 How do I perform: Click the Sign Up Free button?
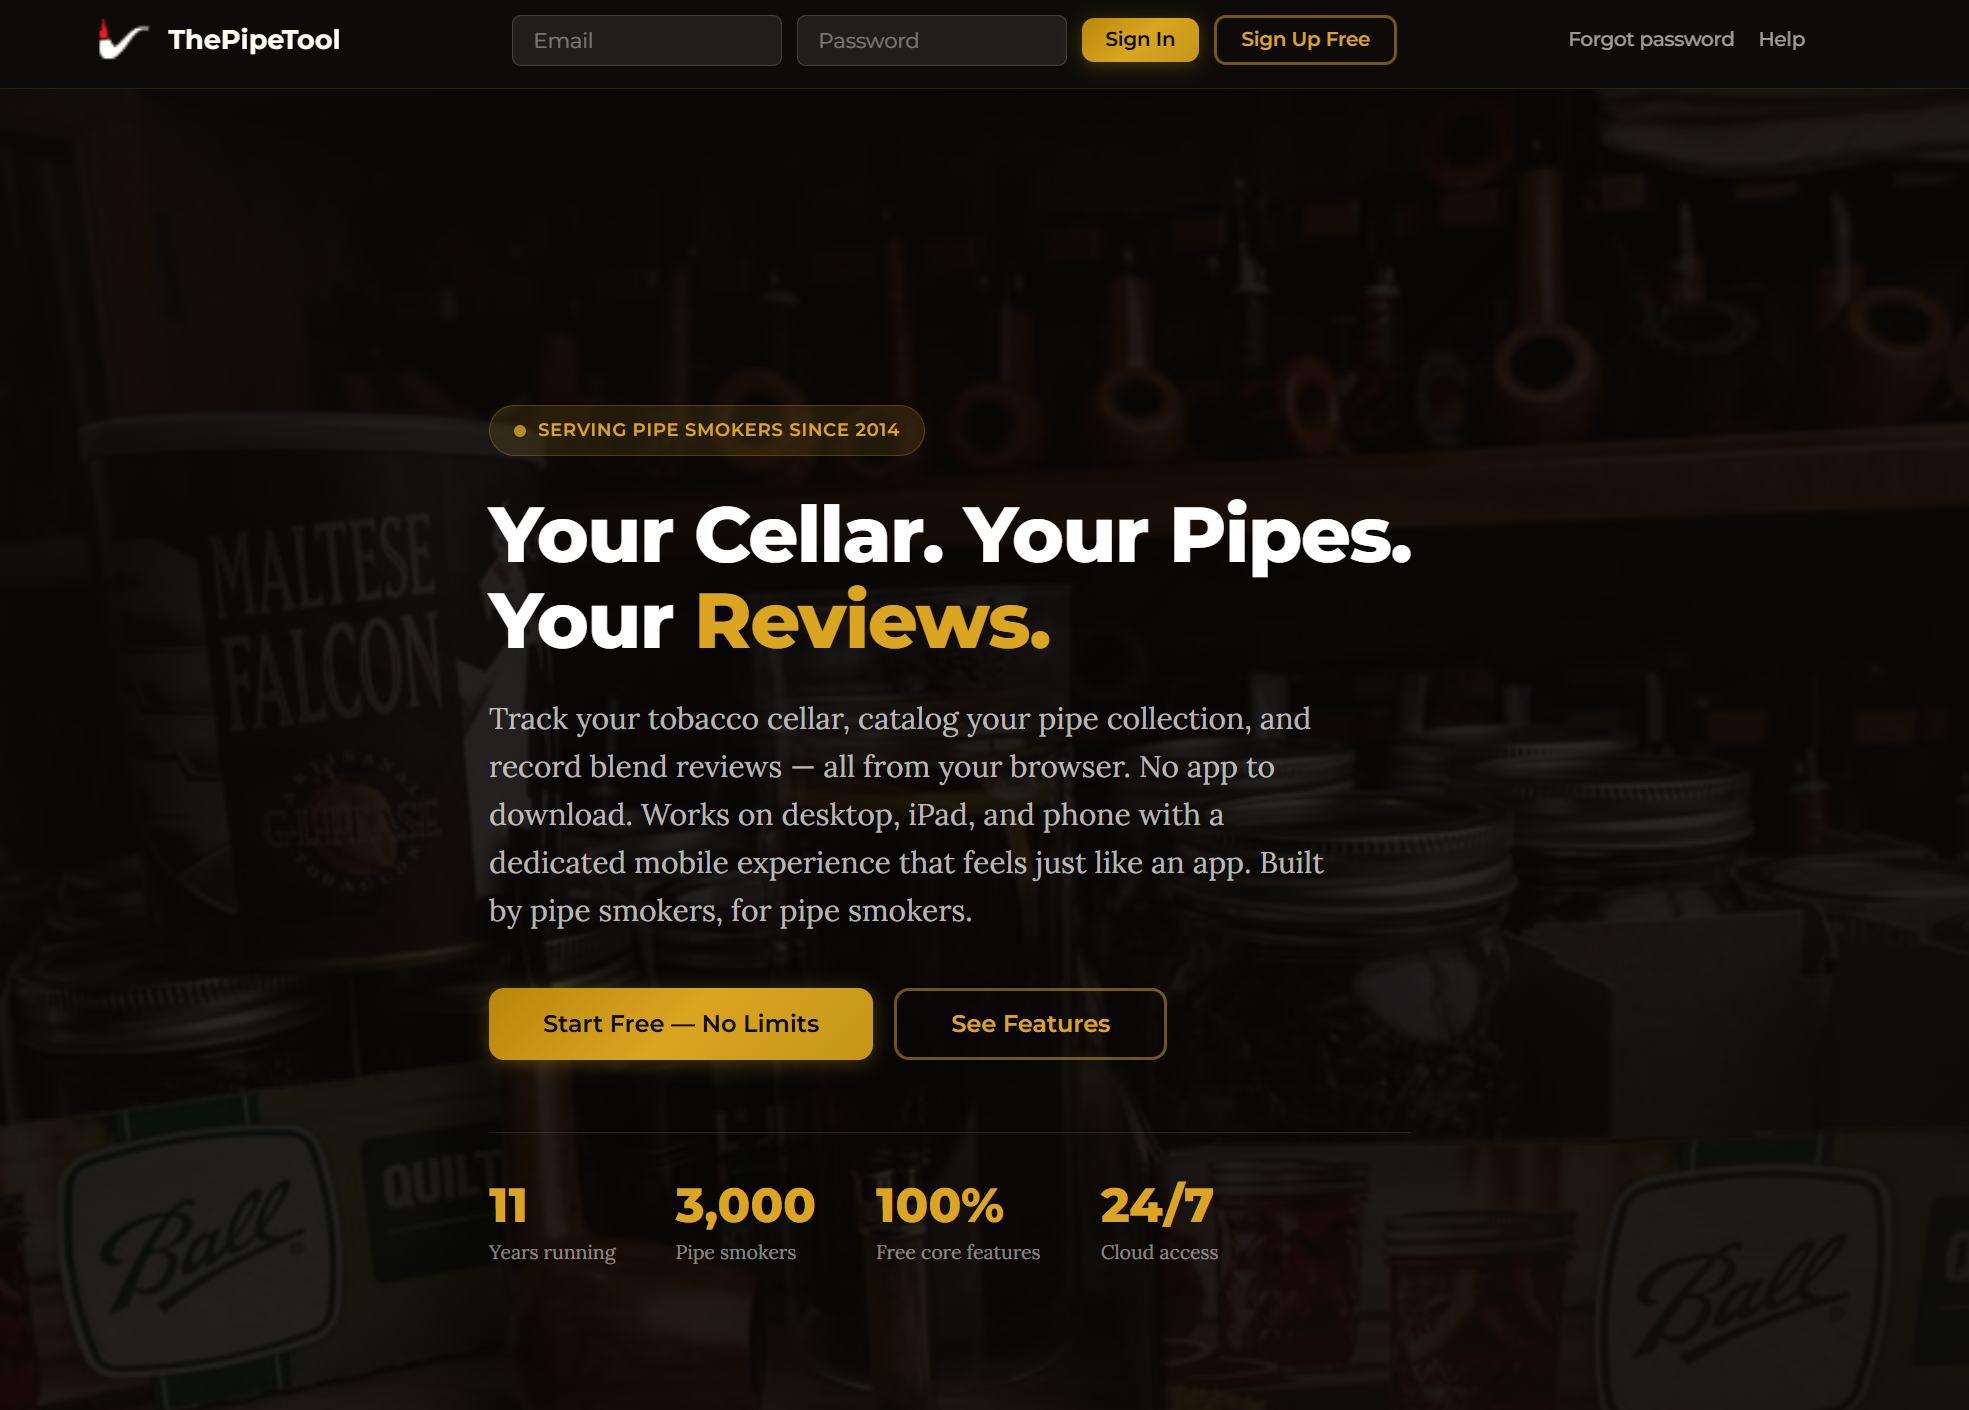coord(1305,40)
